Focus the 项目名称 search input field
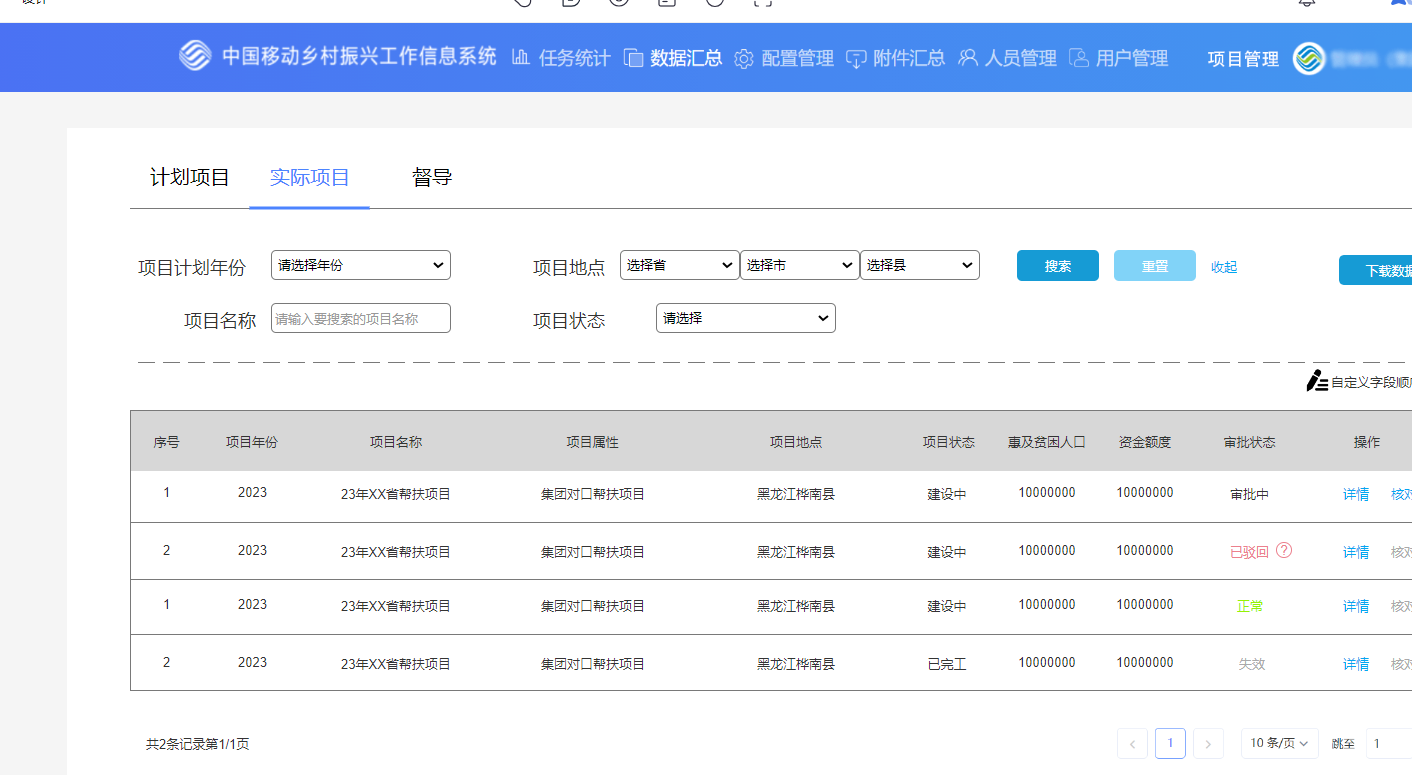The image size is (1412, 775). 361,318
